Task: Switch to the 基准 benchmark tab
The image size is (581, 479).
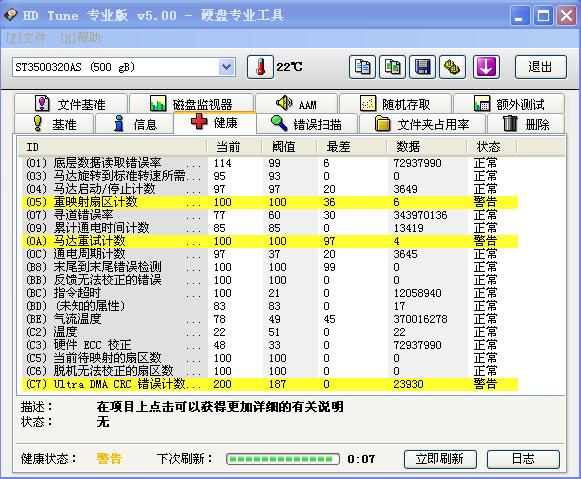Action: point(54,124)
